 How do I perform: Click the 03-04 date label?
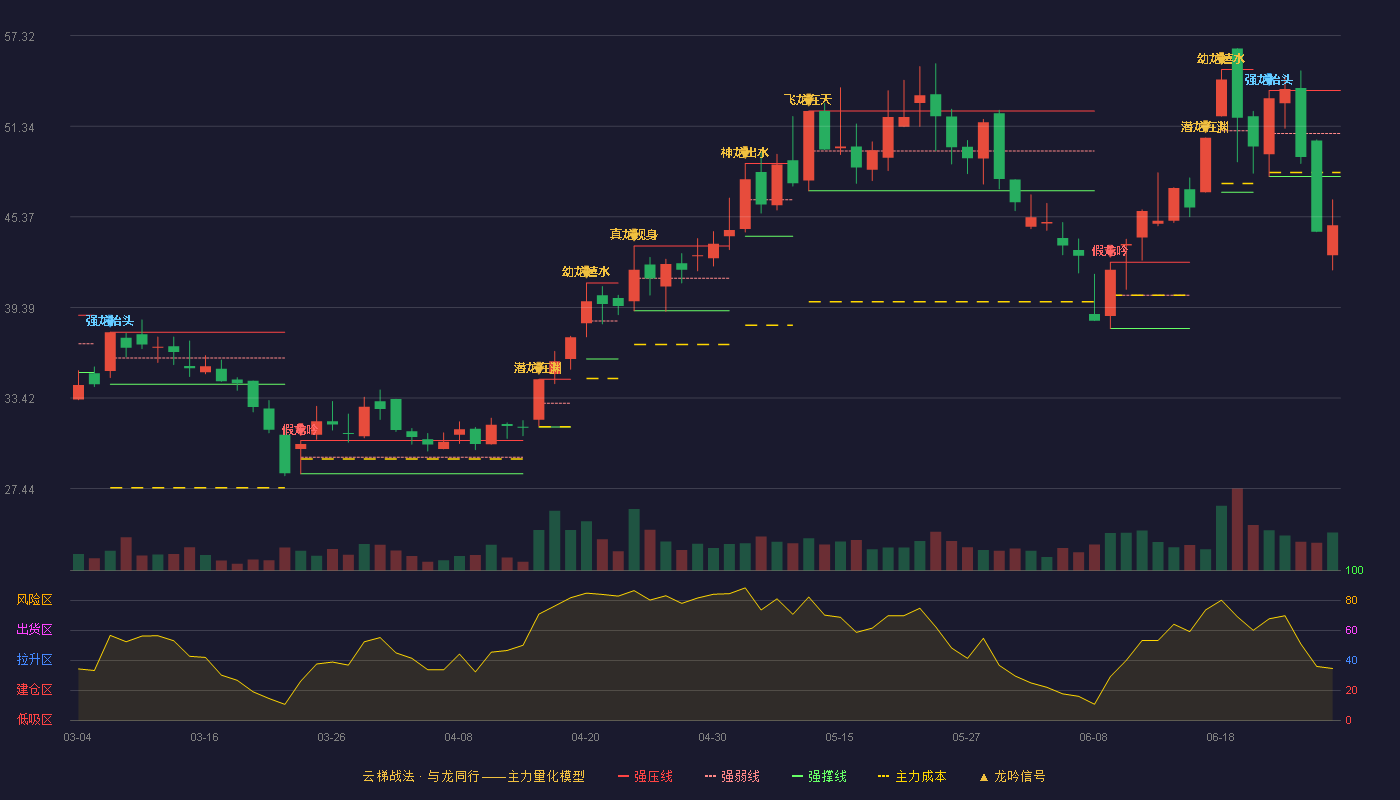78,737
